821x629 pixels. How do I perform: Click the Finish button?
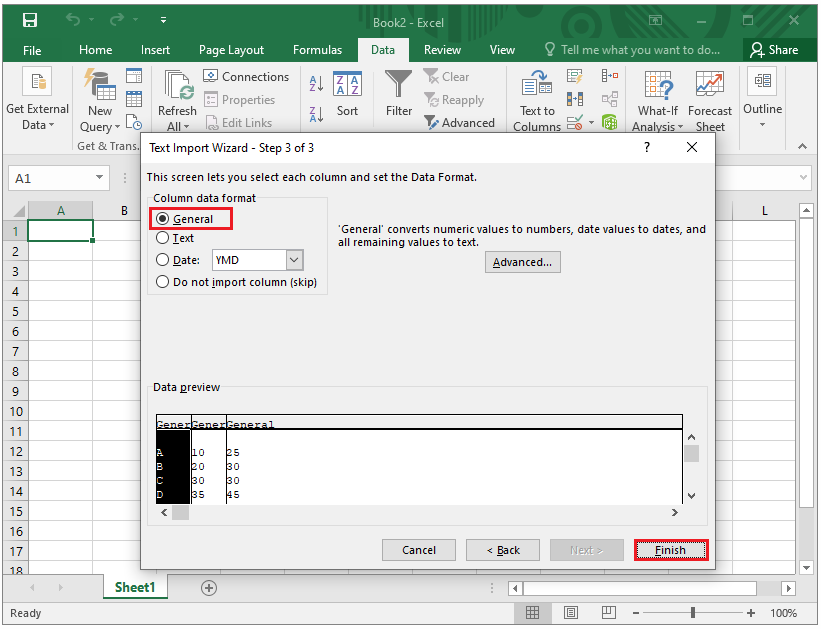(x=670, y=549)
